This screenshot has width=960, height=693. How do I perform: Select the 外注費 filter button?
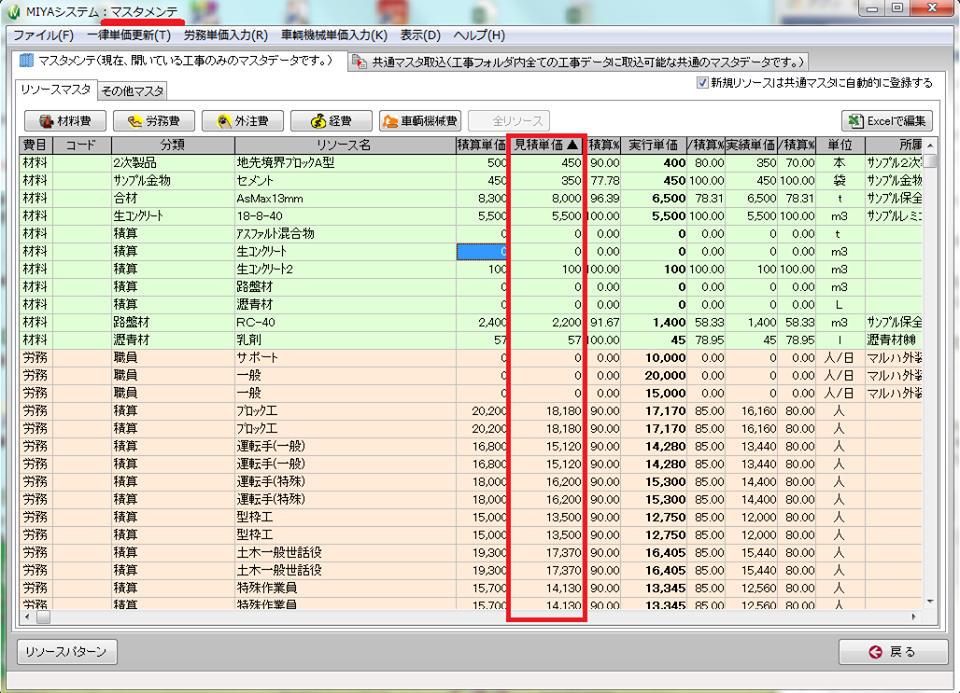(242, 121)
